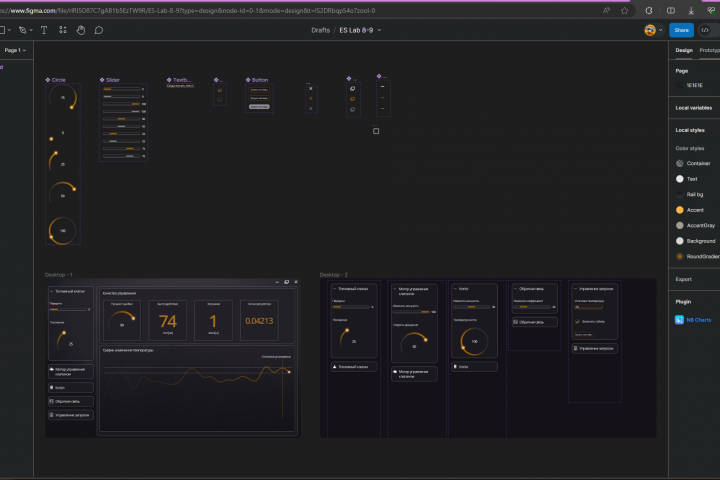Collapse the motor card in Desktop 2
The width and height of the screenshot is (720, 480).
pyautogui.click(x=395, y=289)
